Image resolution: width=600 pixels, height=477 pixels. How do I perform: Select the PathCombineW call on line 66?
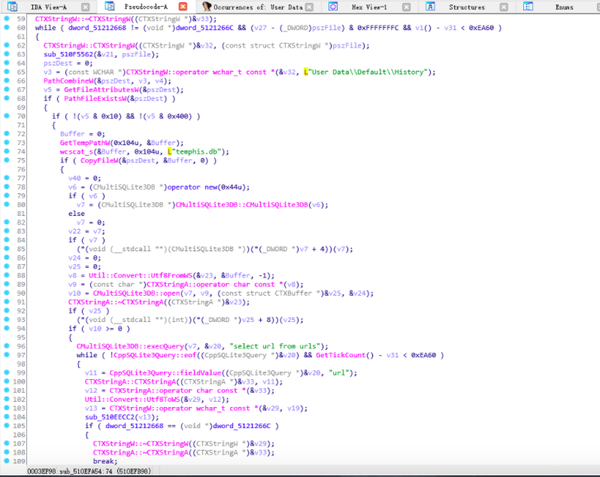[x=68, y=81]
